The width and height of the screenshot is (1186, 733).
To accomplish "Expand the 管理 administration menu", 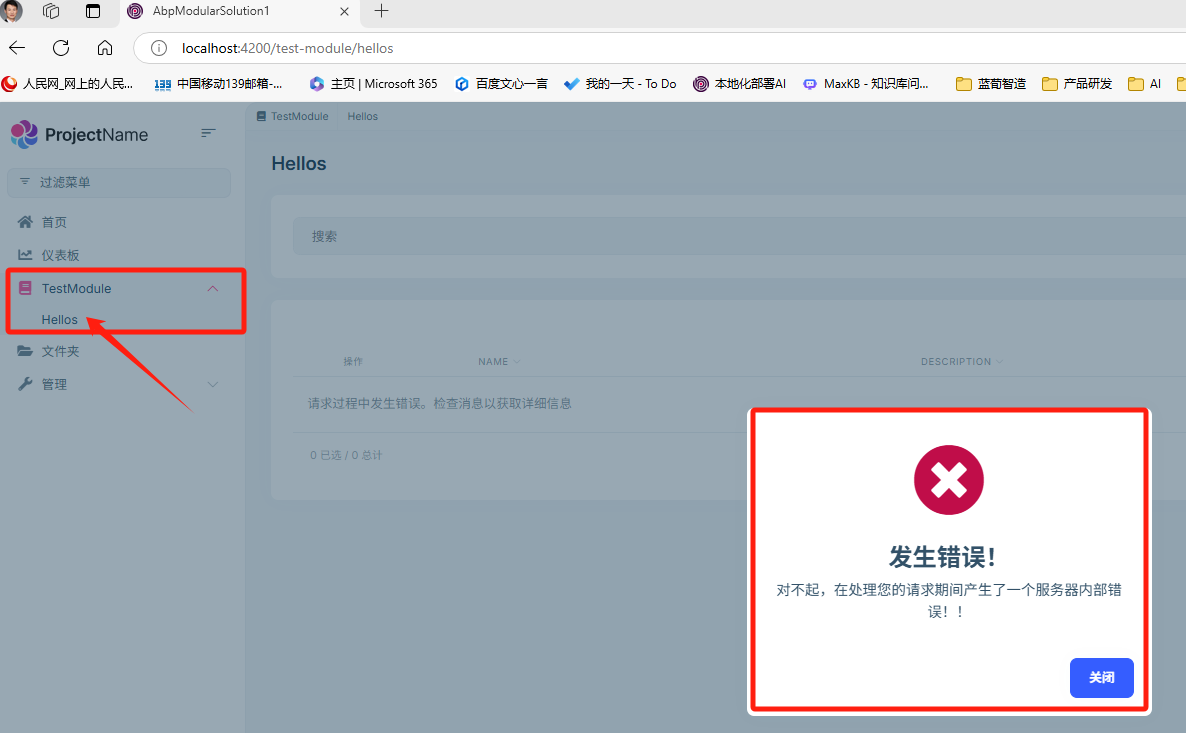I will click(x=212, y=384).
